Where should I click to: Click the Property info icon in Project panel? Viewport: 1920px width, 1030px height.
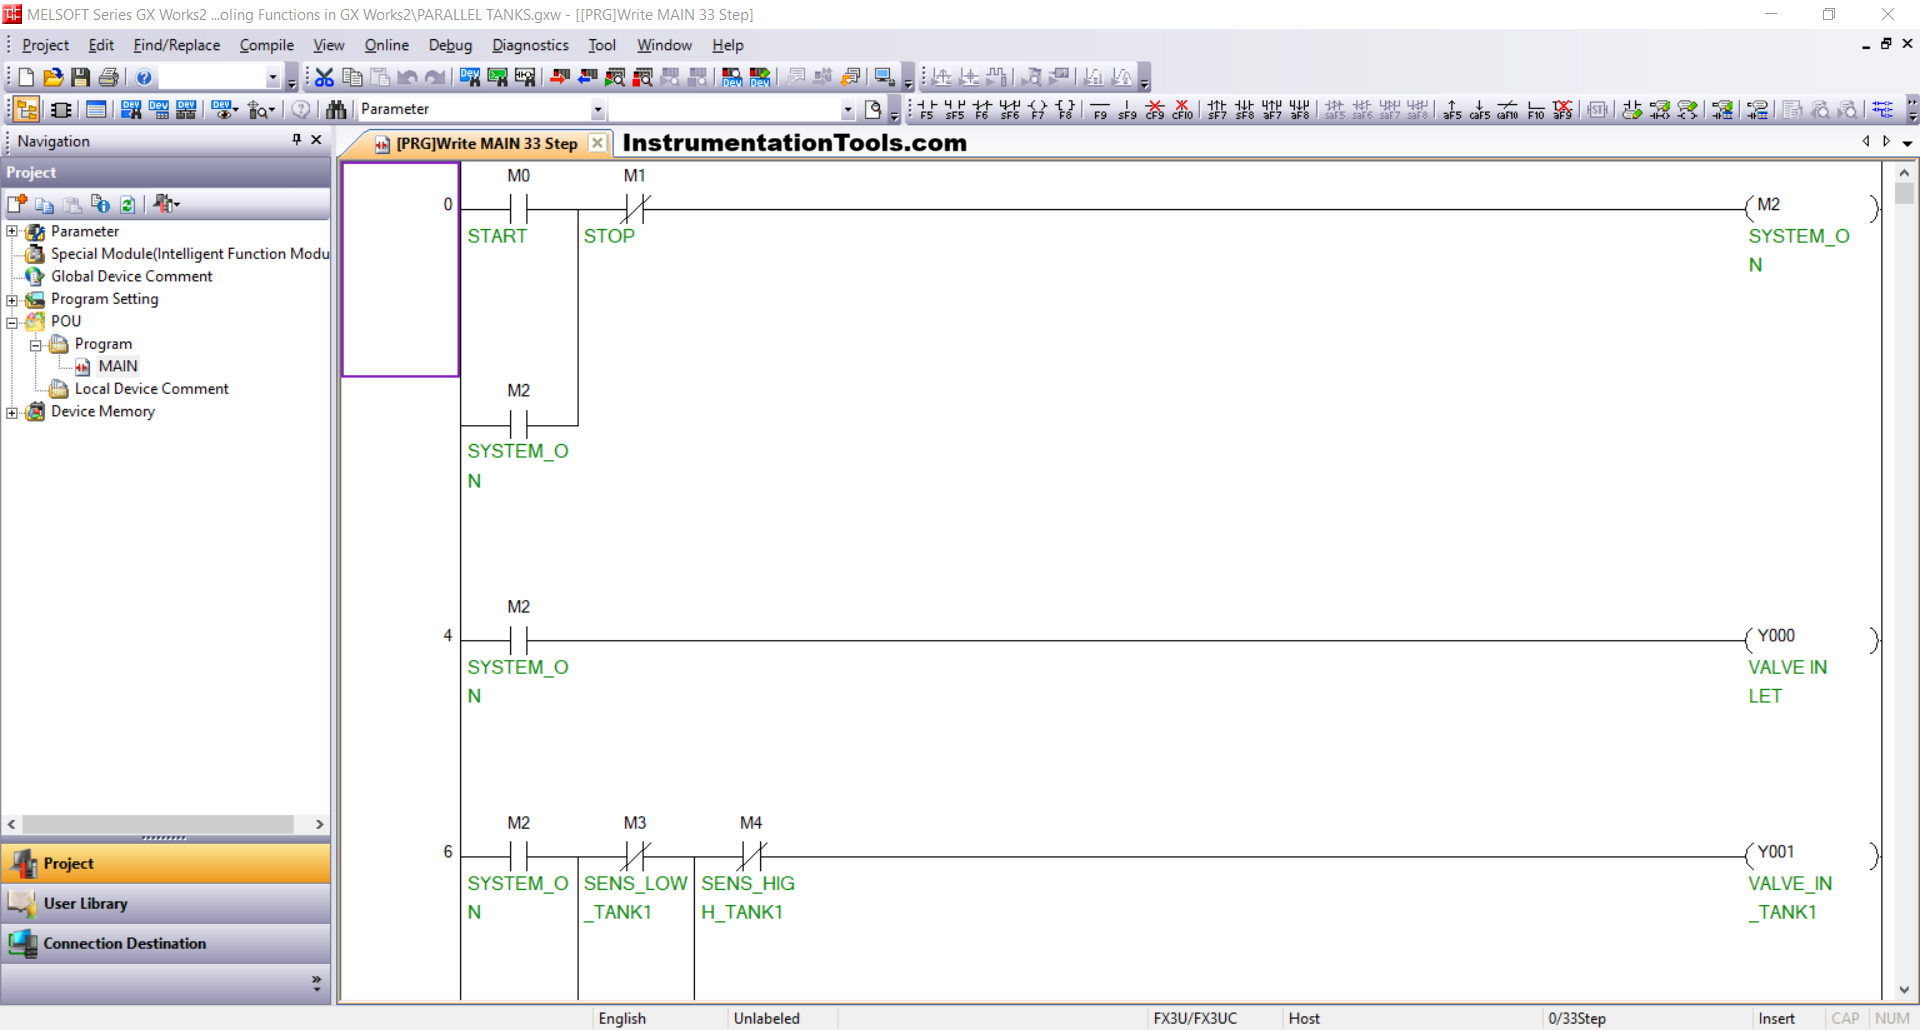pos(100,204)
